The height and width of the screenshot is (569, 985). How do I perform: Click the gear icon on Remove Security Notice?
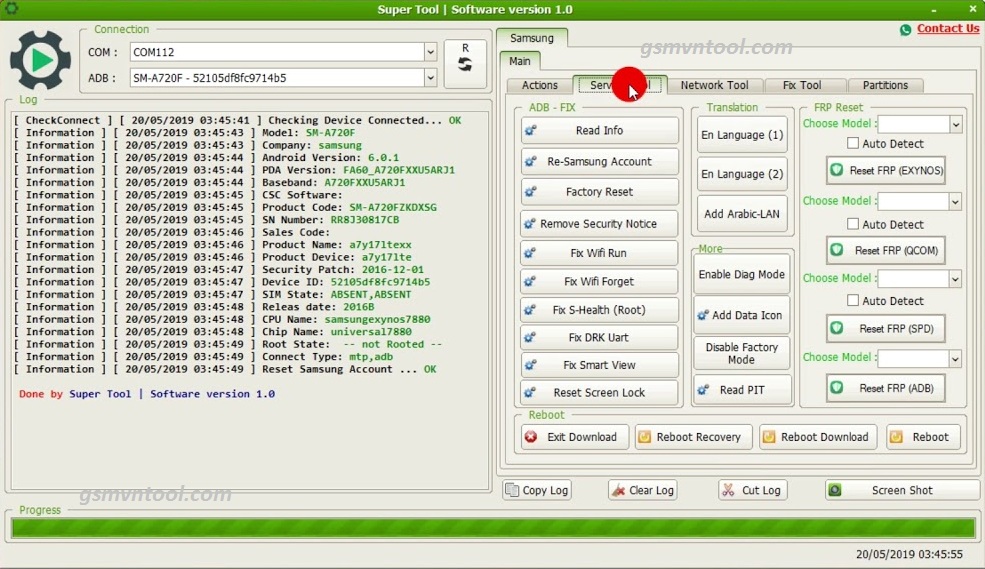pyautogui.click(x=530, y=224)
